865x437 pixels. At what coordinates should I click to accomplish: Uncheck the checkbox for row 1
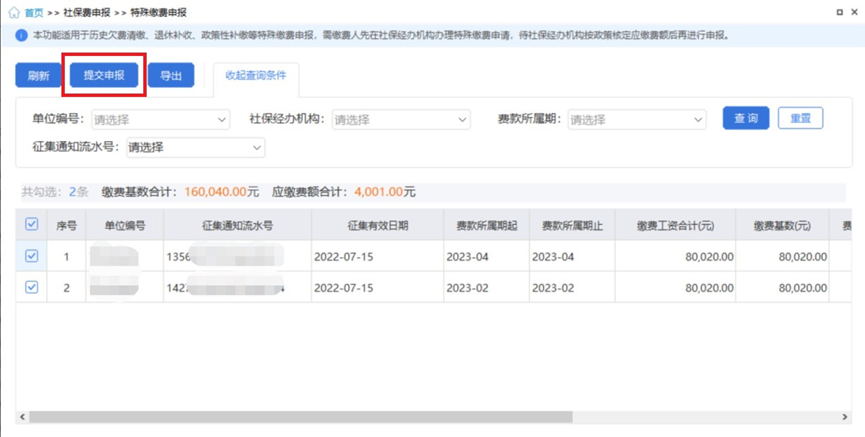(x=31, y=255)
